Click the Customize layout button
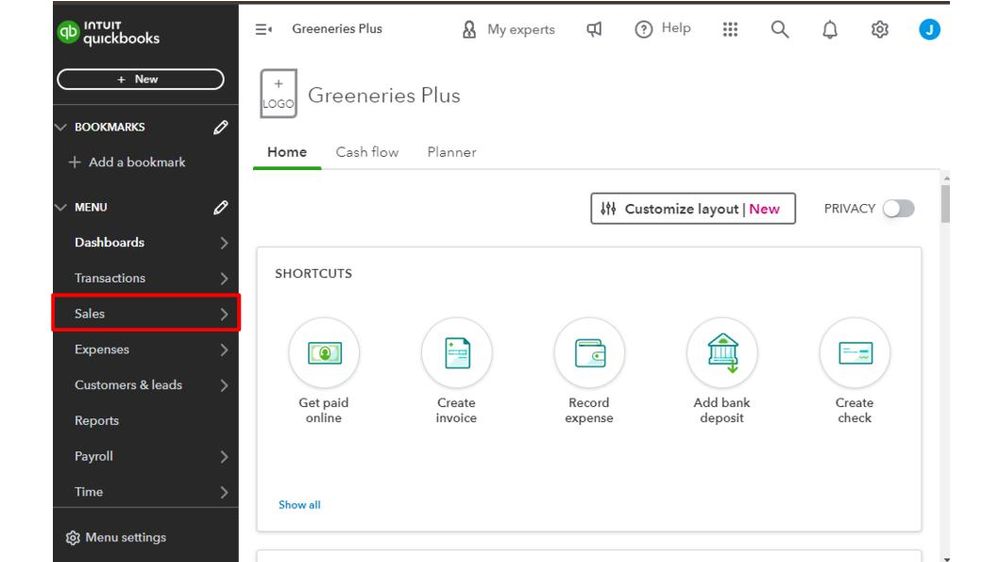Image resolution: width=999 pixels, height=562 pixels. tap(693, 209)
